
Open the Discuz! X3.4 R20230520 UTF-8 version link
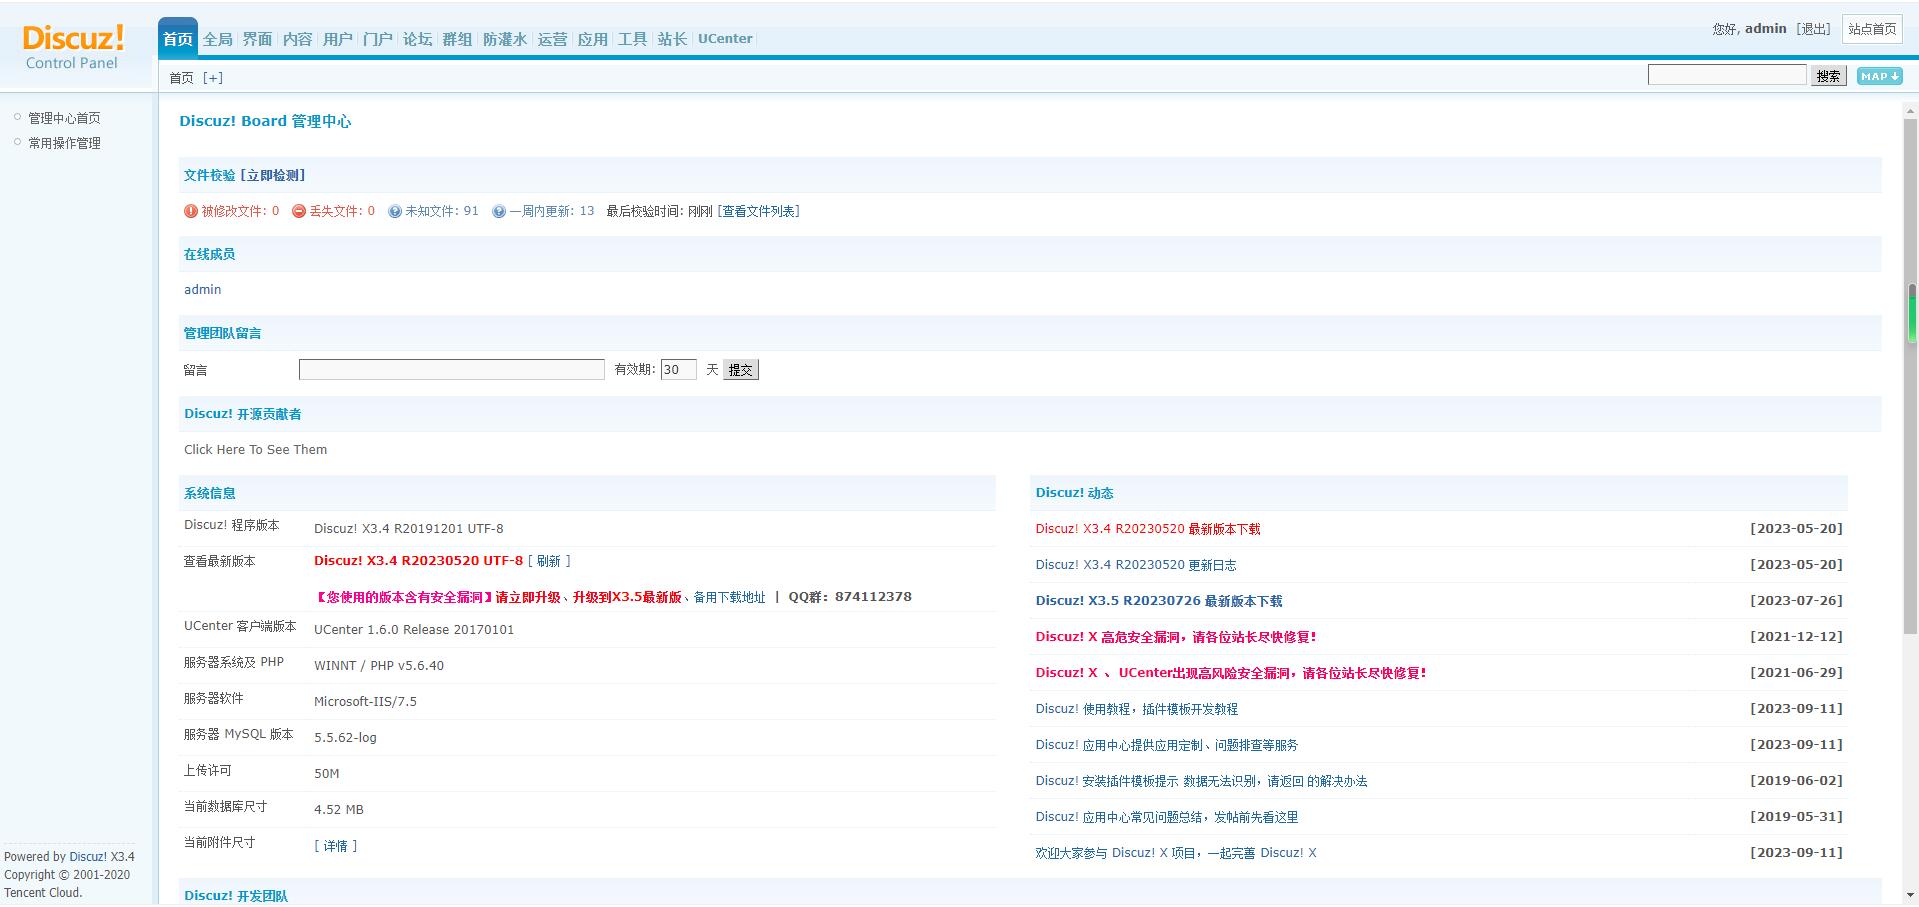point(418,561)
